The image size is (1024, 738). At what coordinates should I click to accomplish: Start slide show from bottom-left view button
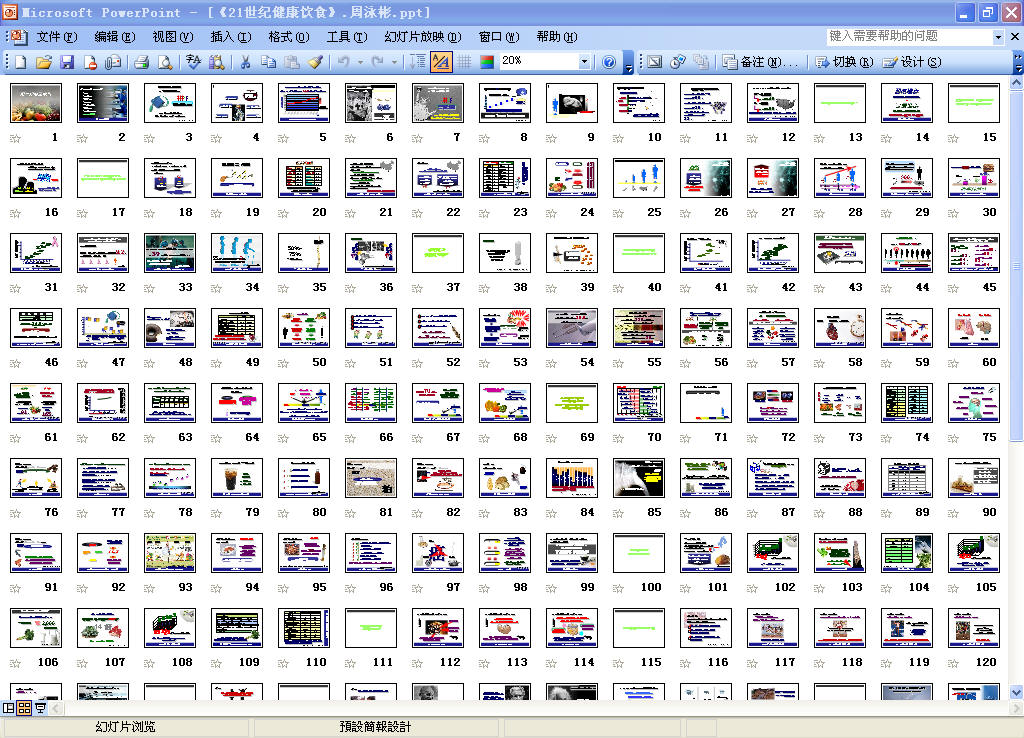coord(40,708)
